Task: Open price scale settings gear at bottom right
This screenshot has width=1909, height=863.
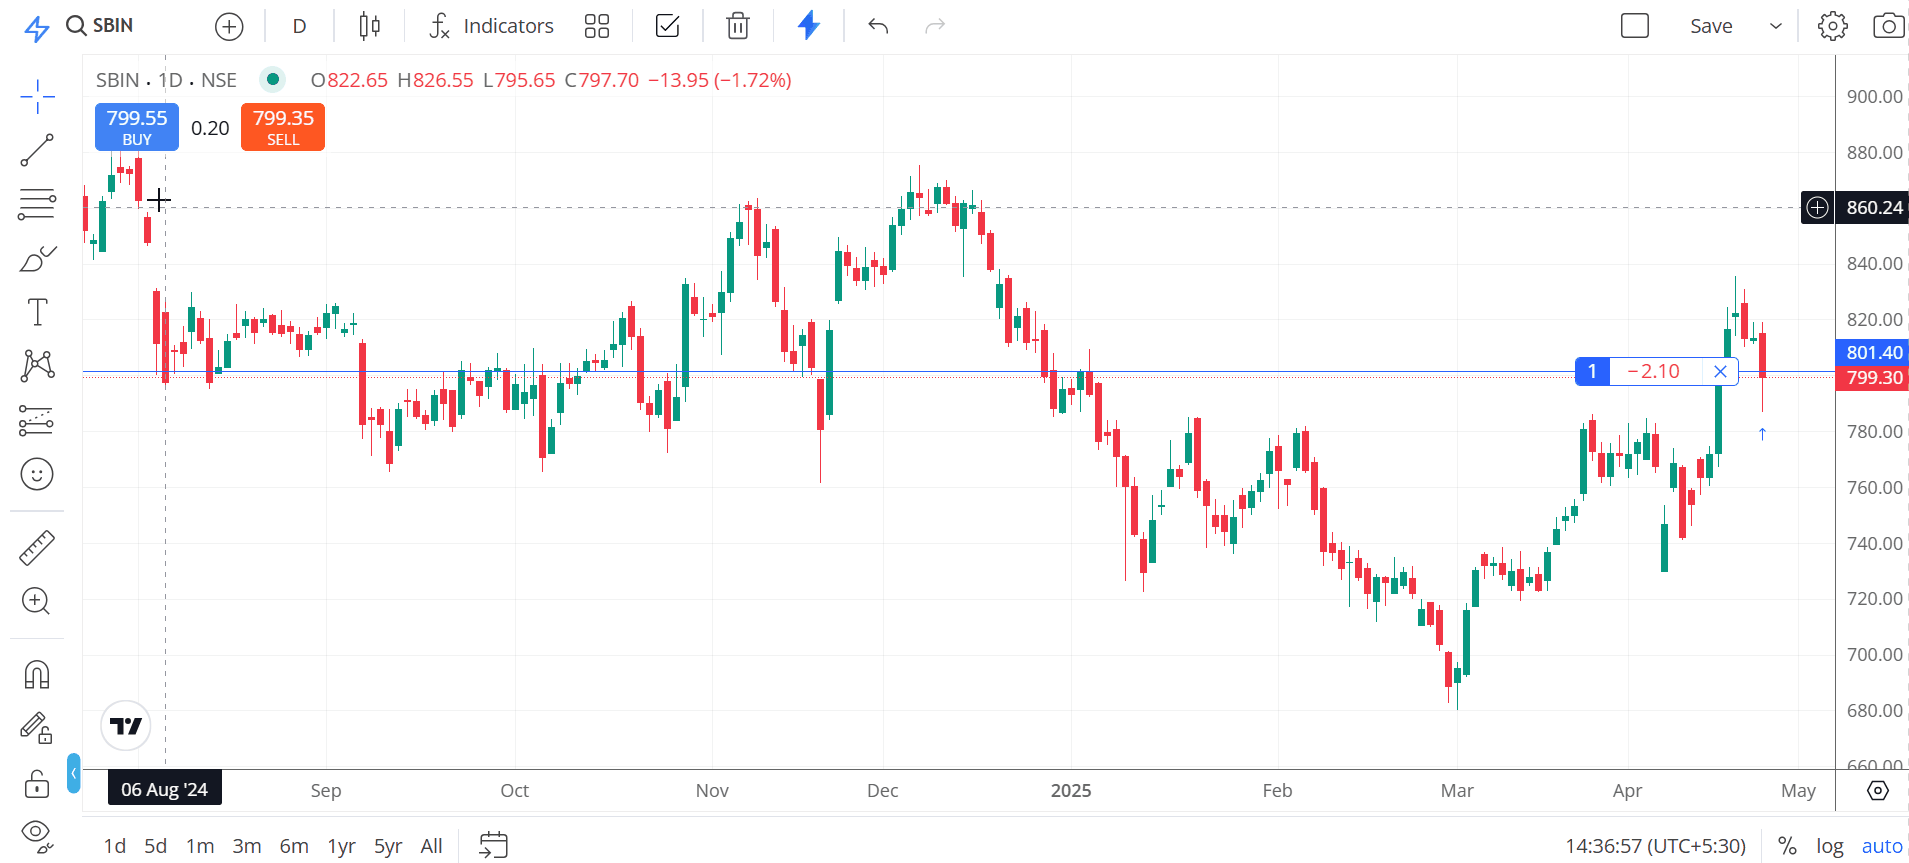Action: (x=1878, y=790)
